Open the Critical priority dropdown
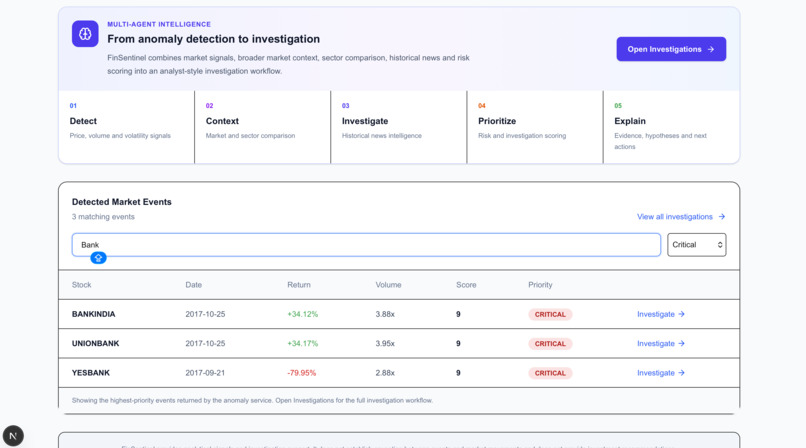The height and width of the screenshot is (448, 806). (x=697, y=245)
